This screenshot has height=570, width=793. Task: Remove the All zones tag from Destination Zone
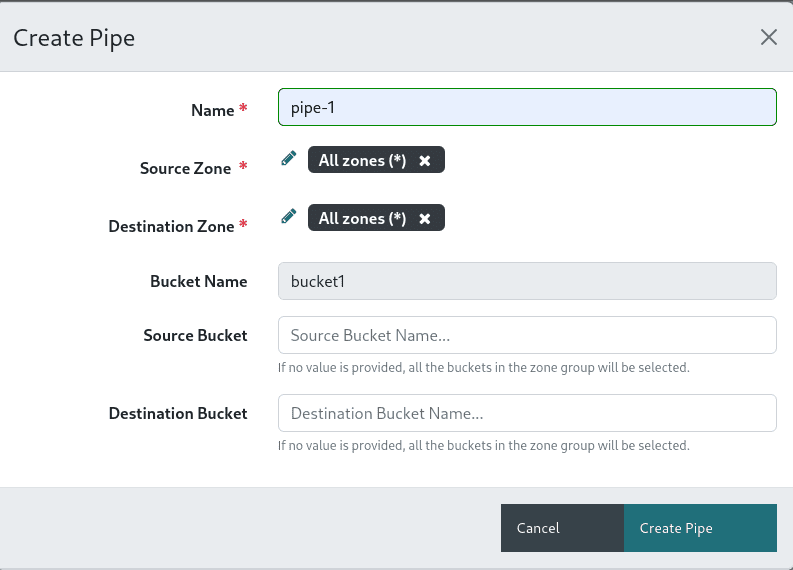point(425,219)
